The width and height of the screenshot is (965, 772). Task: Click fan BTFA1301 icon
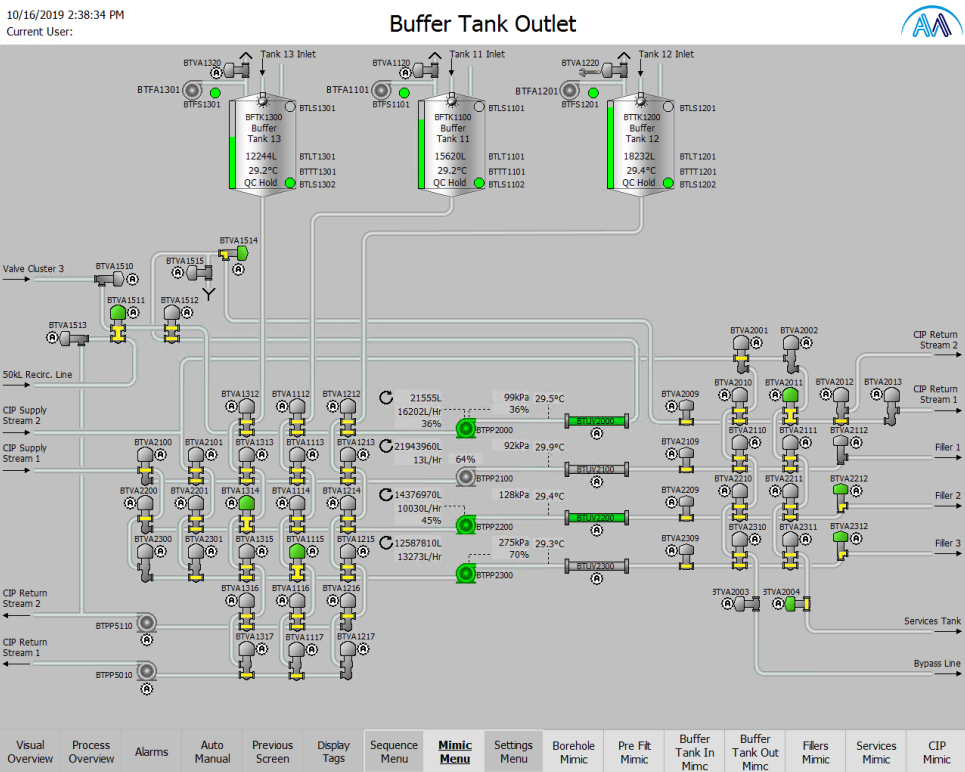pyautogui.click(x=192, y=90)
